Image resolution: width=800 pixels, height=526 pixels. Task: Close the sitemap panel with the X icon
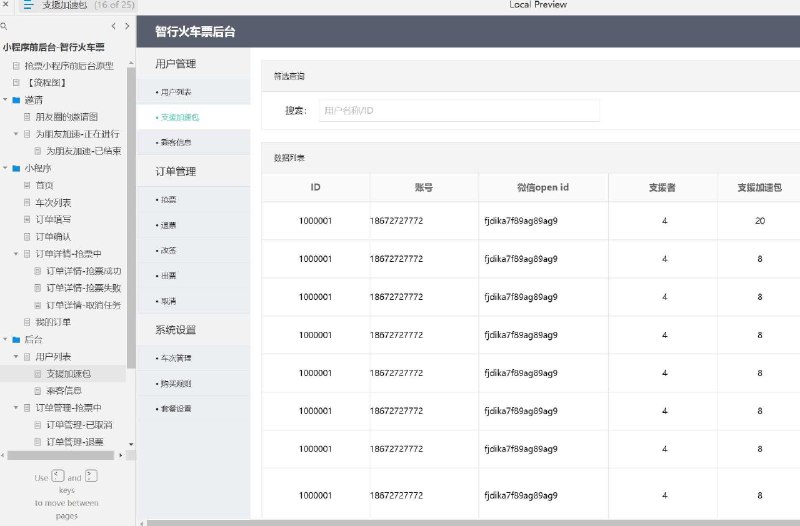coord(6,4)
